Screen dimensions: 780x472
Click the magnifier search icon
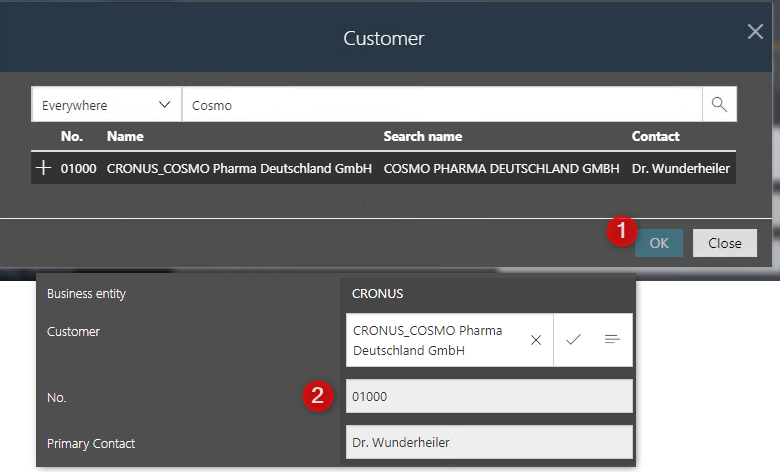pyautogui.click(x=719, y=104)
